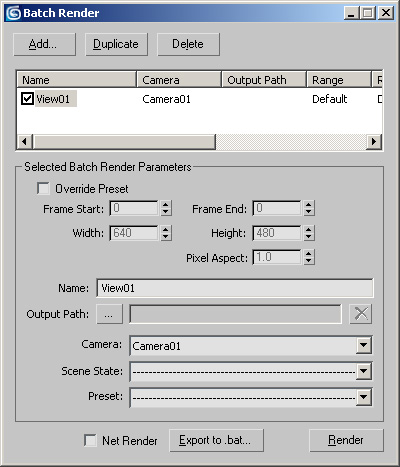Open the Preset dropdown arrow
400x467 pixels.
click(363, 397)
